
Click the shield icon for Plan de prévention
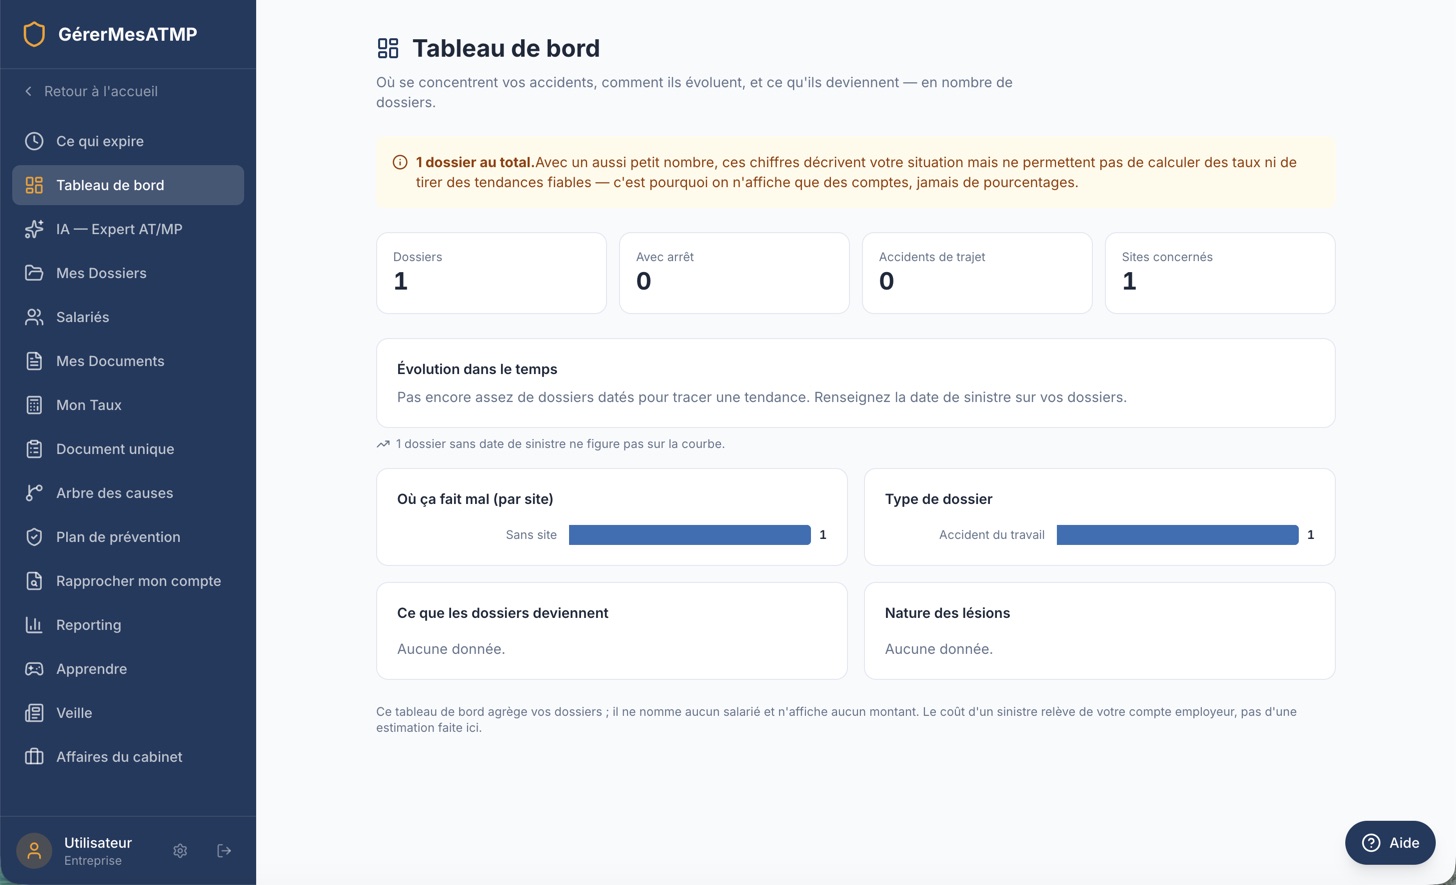[x=34, y=537]
